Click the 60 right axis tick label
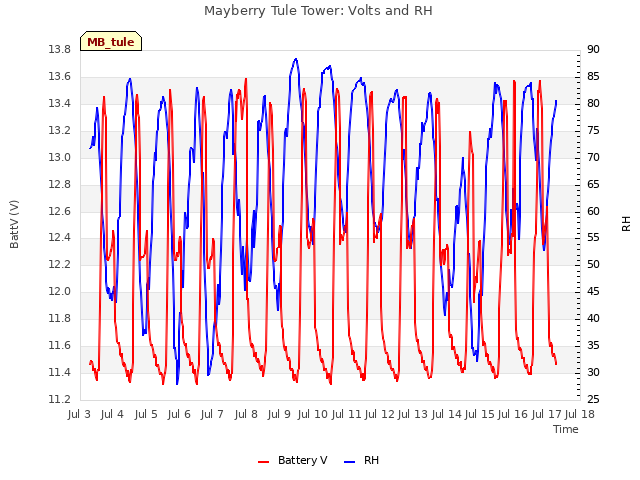 pyautogui.click(x=593, y=211)
